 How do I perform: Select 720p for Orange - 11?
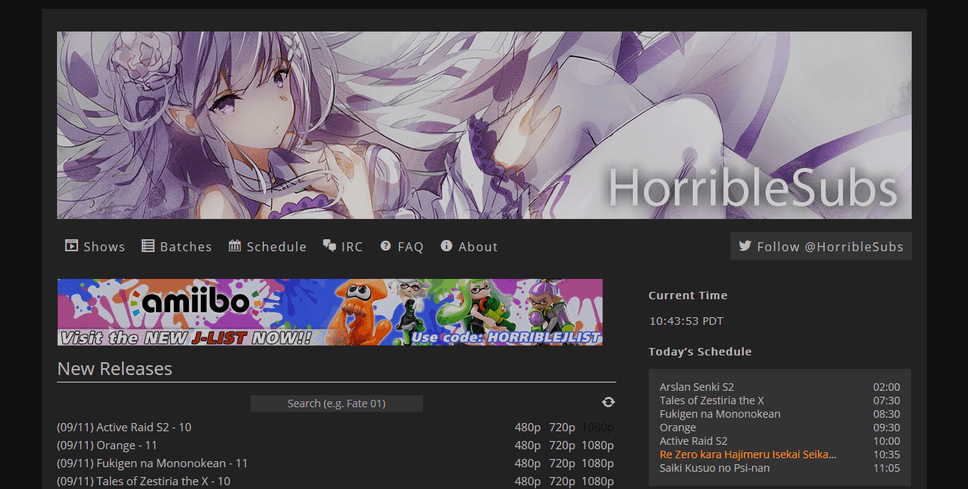[x=562, y=445]
